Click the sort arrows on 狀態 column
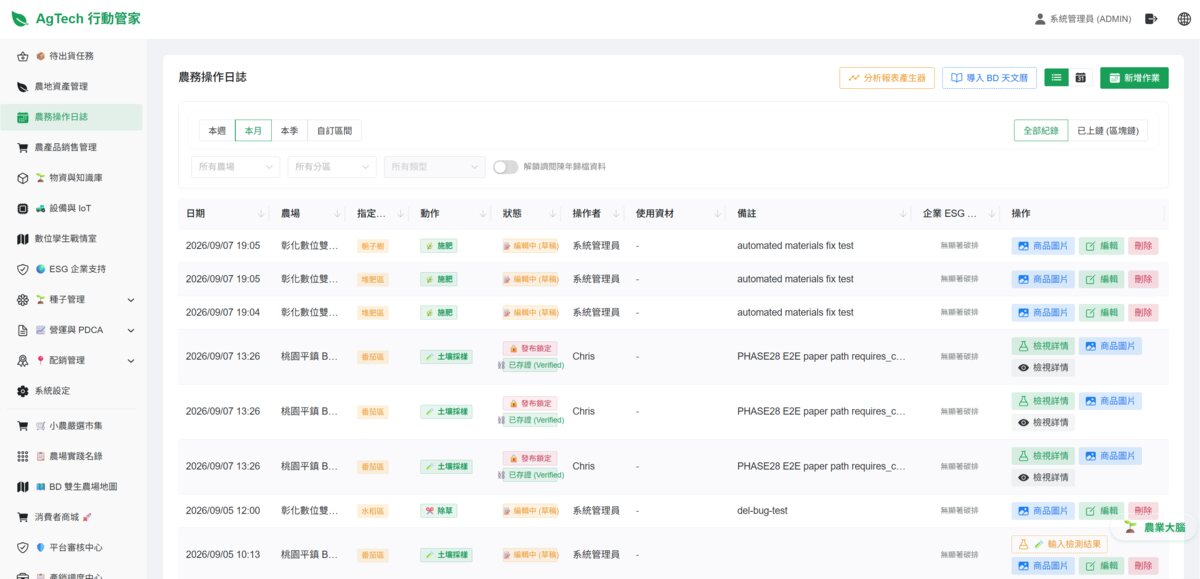 [553, 214]
